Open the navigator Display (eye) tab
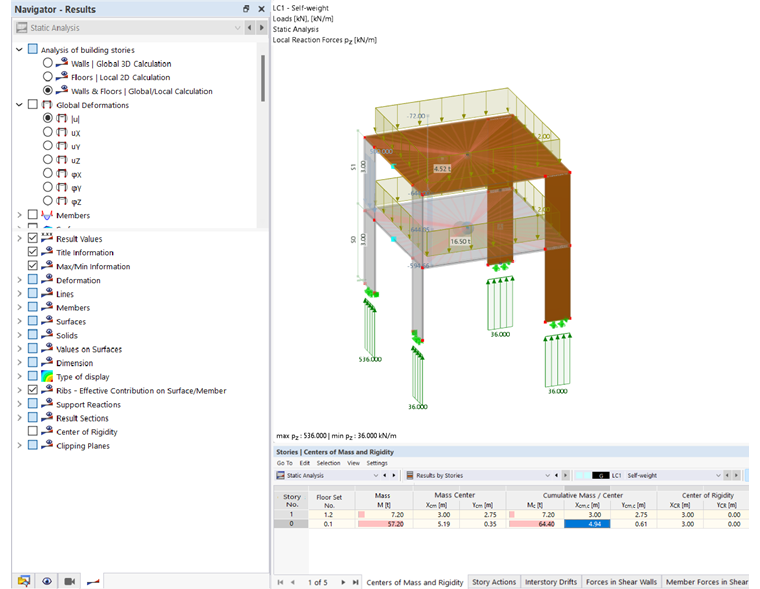Screen dimensions: 760x589 click(x=47, y=581)
